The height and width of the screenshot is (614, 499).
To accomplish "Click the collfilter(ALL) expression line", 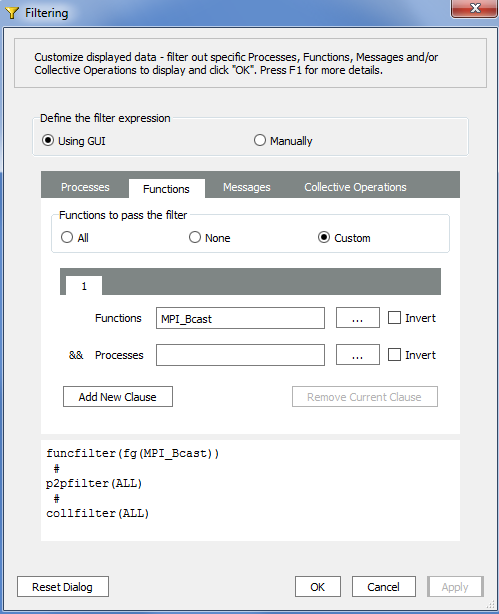I will point(98,513).
